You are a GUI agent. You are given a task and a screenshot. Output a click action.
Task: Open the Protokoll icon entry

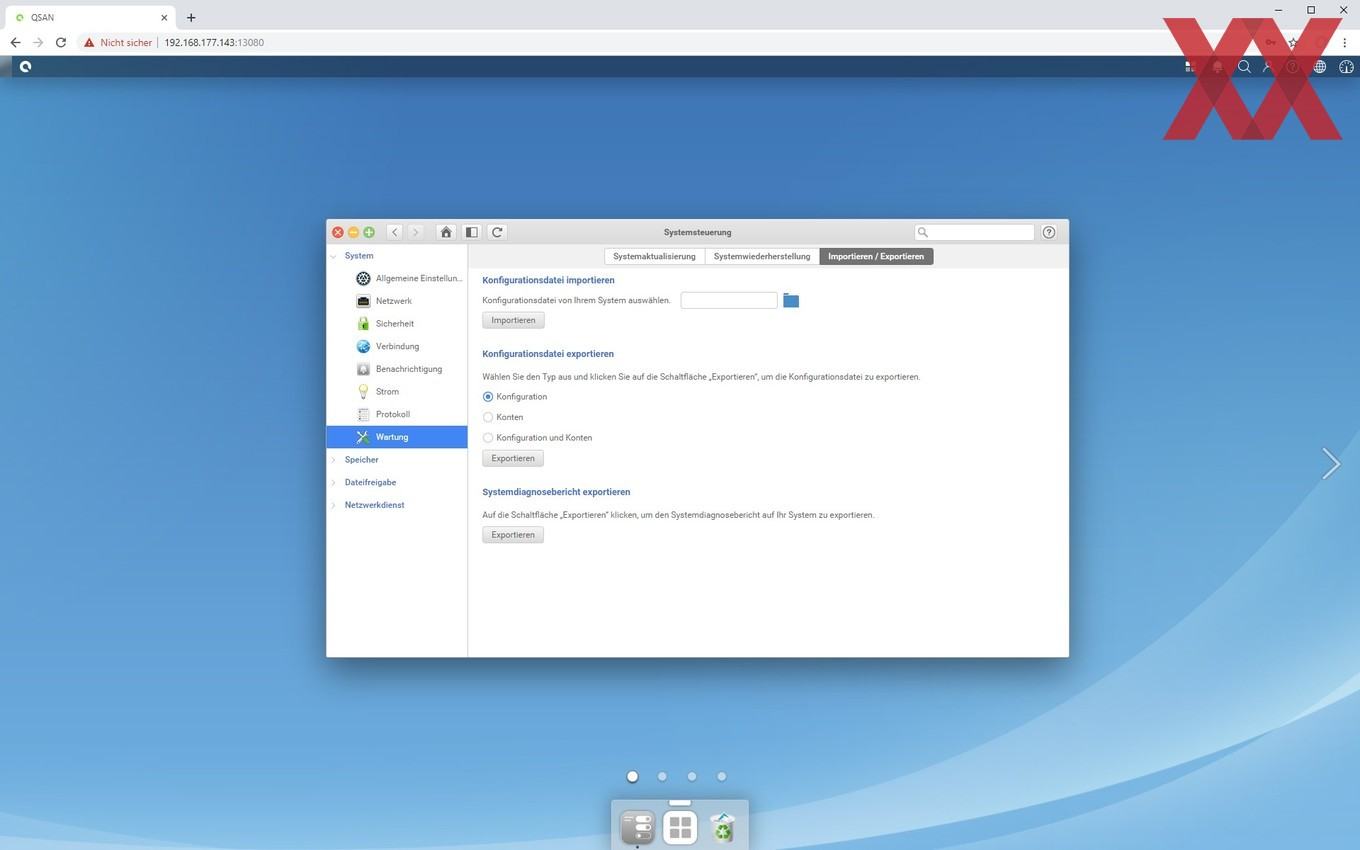[x=363, y=414]
